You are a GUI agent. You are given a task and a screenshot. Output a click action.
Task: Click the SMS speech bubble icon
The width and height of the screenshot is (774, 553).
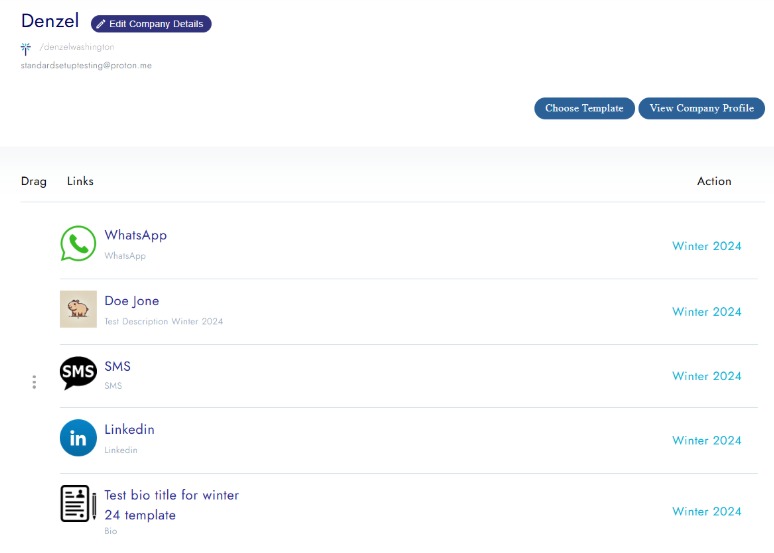pyautogui.click(x=78, y=373)
